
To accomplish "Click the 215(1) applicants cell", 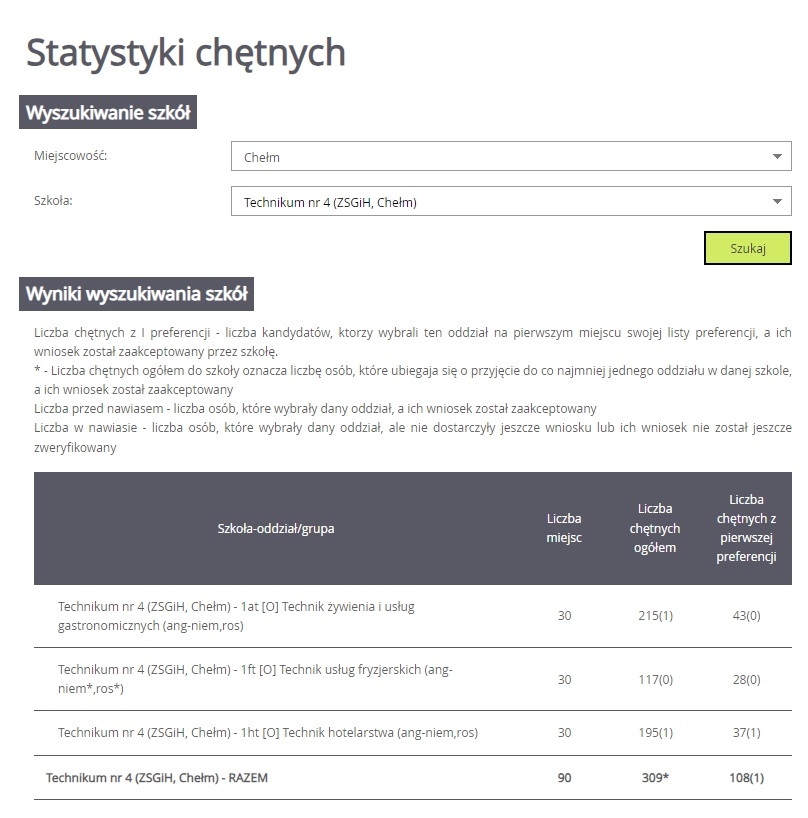I will (x=655, y=616).
